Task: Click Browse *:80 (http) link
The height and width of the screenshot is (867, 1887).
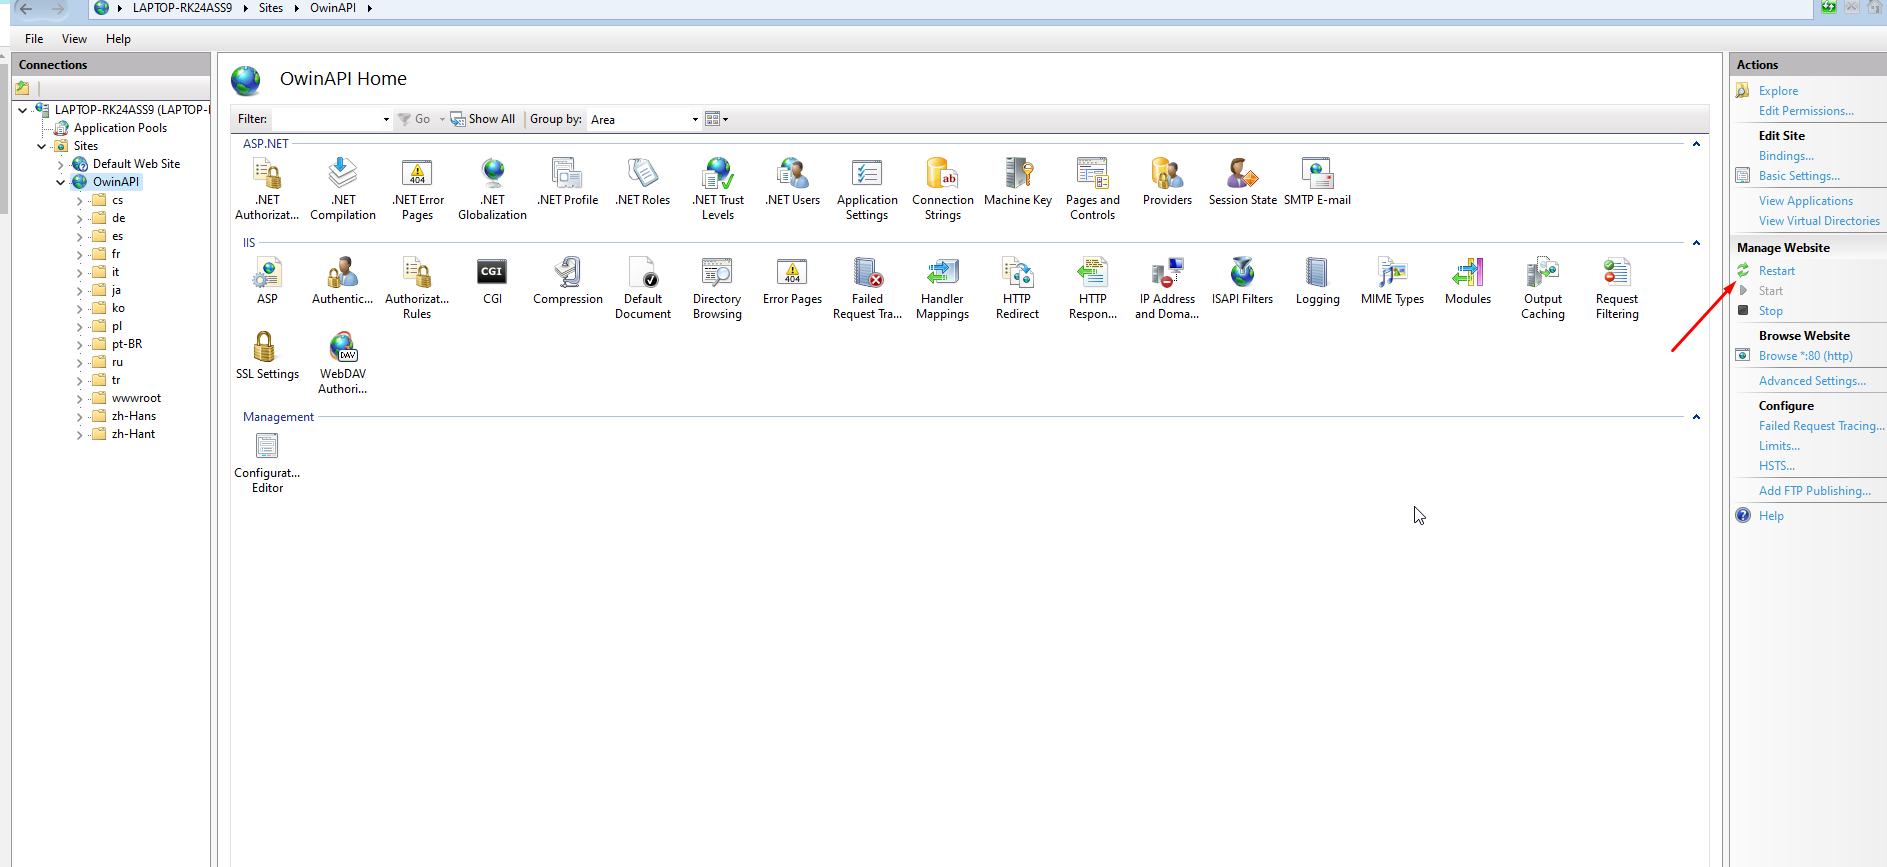Action: click(1805, 356)
